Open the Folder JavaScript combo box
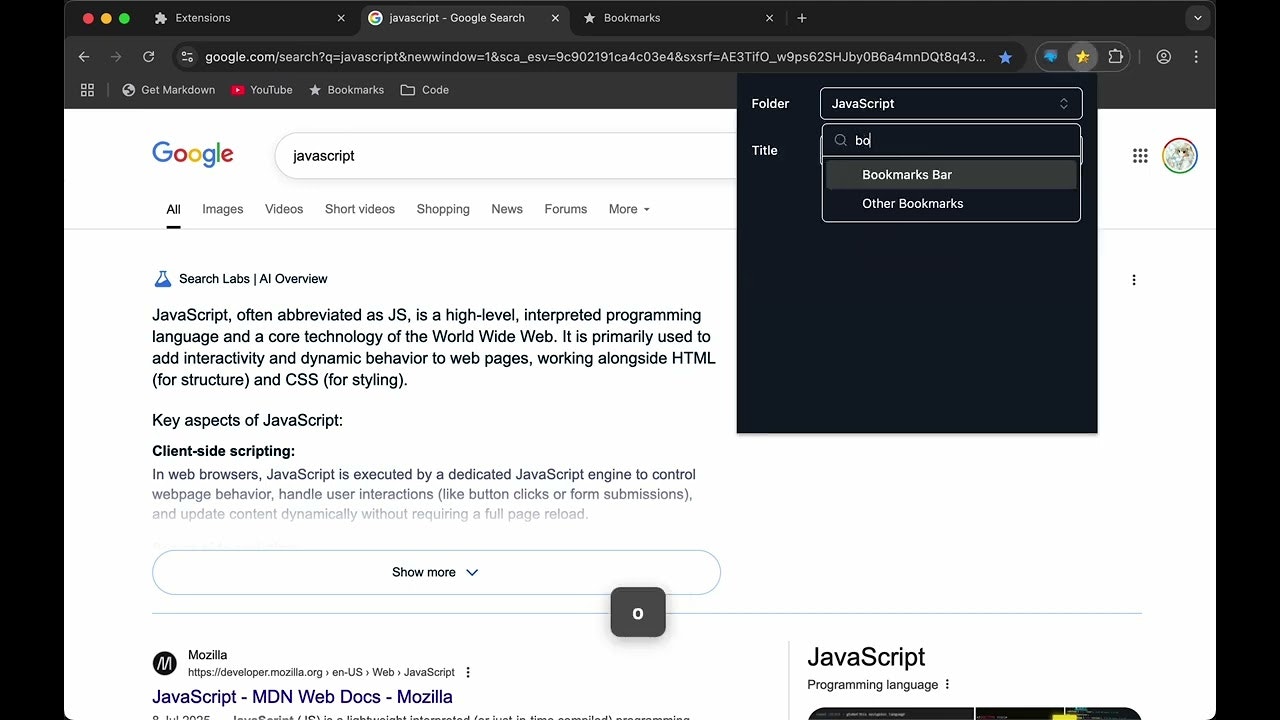 [x=950, y=104]
